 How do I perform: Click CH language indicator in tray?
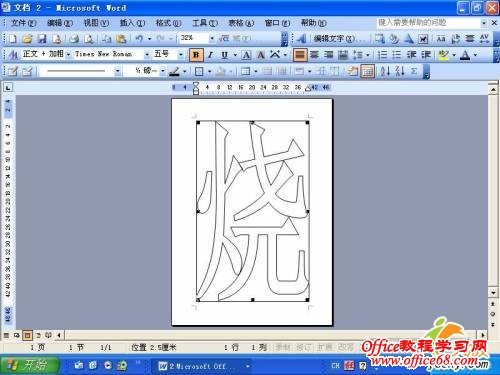point(335,366)
